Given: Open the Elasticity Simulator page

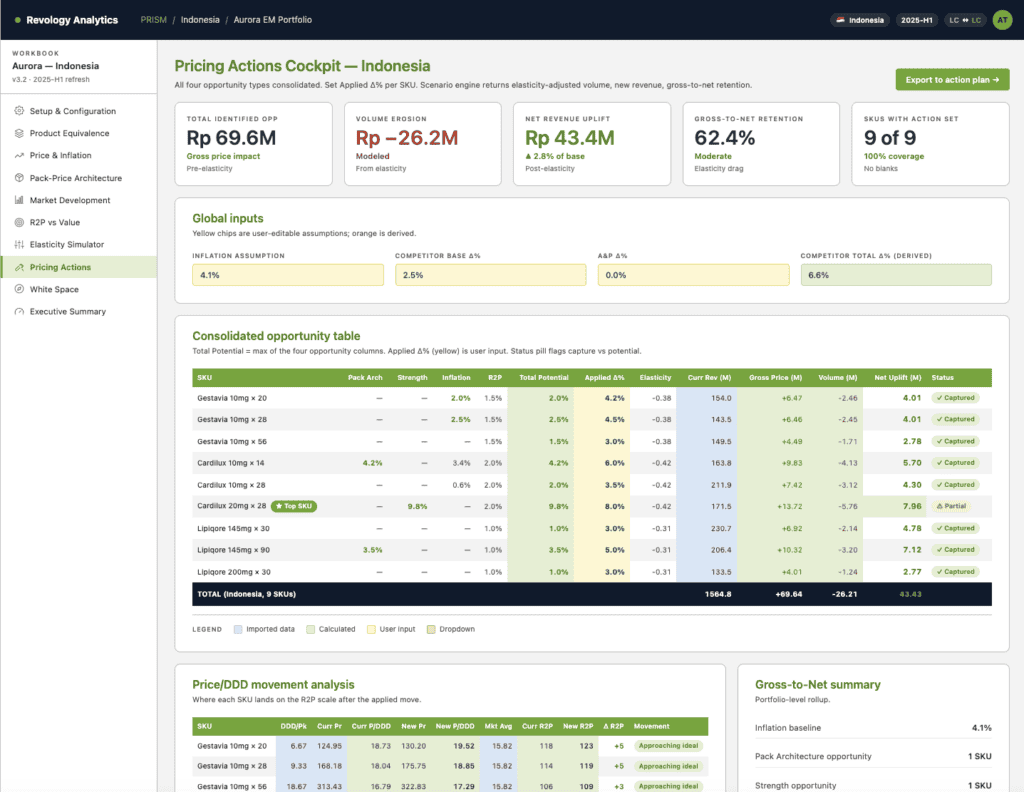Looking at the screenshot, I should pyautogui.click(x=78, y=244).
